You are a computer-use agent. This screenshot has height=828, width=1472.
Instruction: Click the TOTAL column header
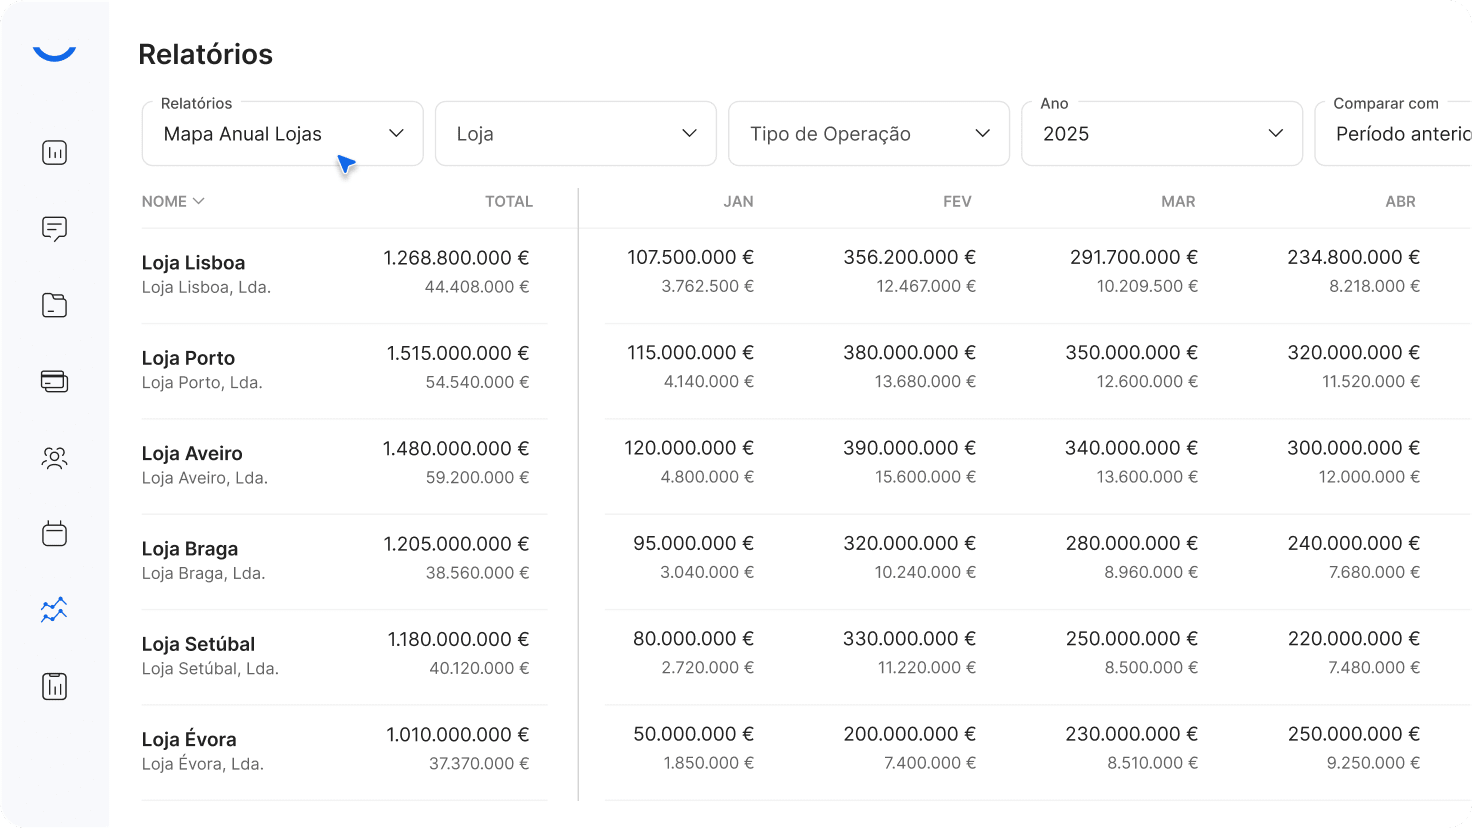tap(508, 202)
